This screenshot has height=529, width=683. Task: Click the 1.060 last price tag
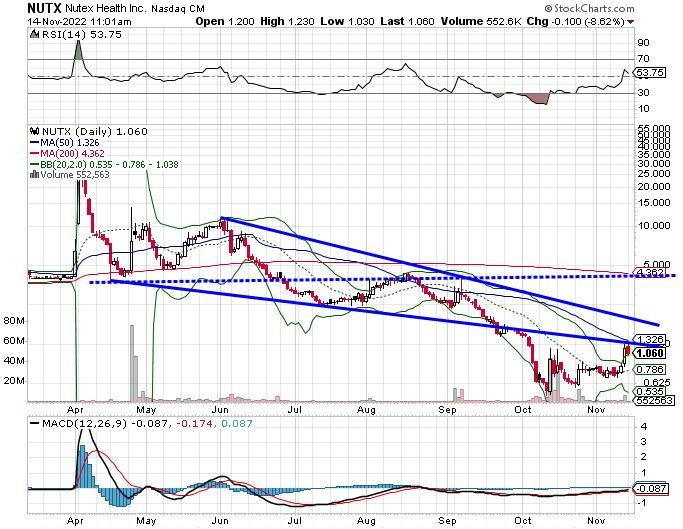pyautogui.click(x=650, y=353)
